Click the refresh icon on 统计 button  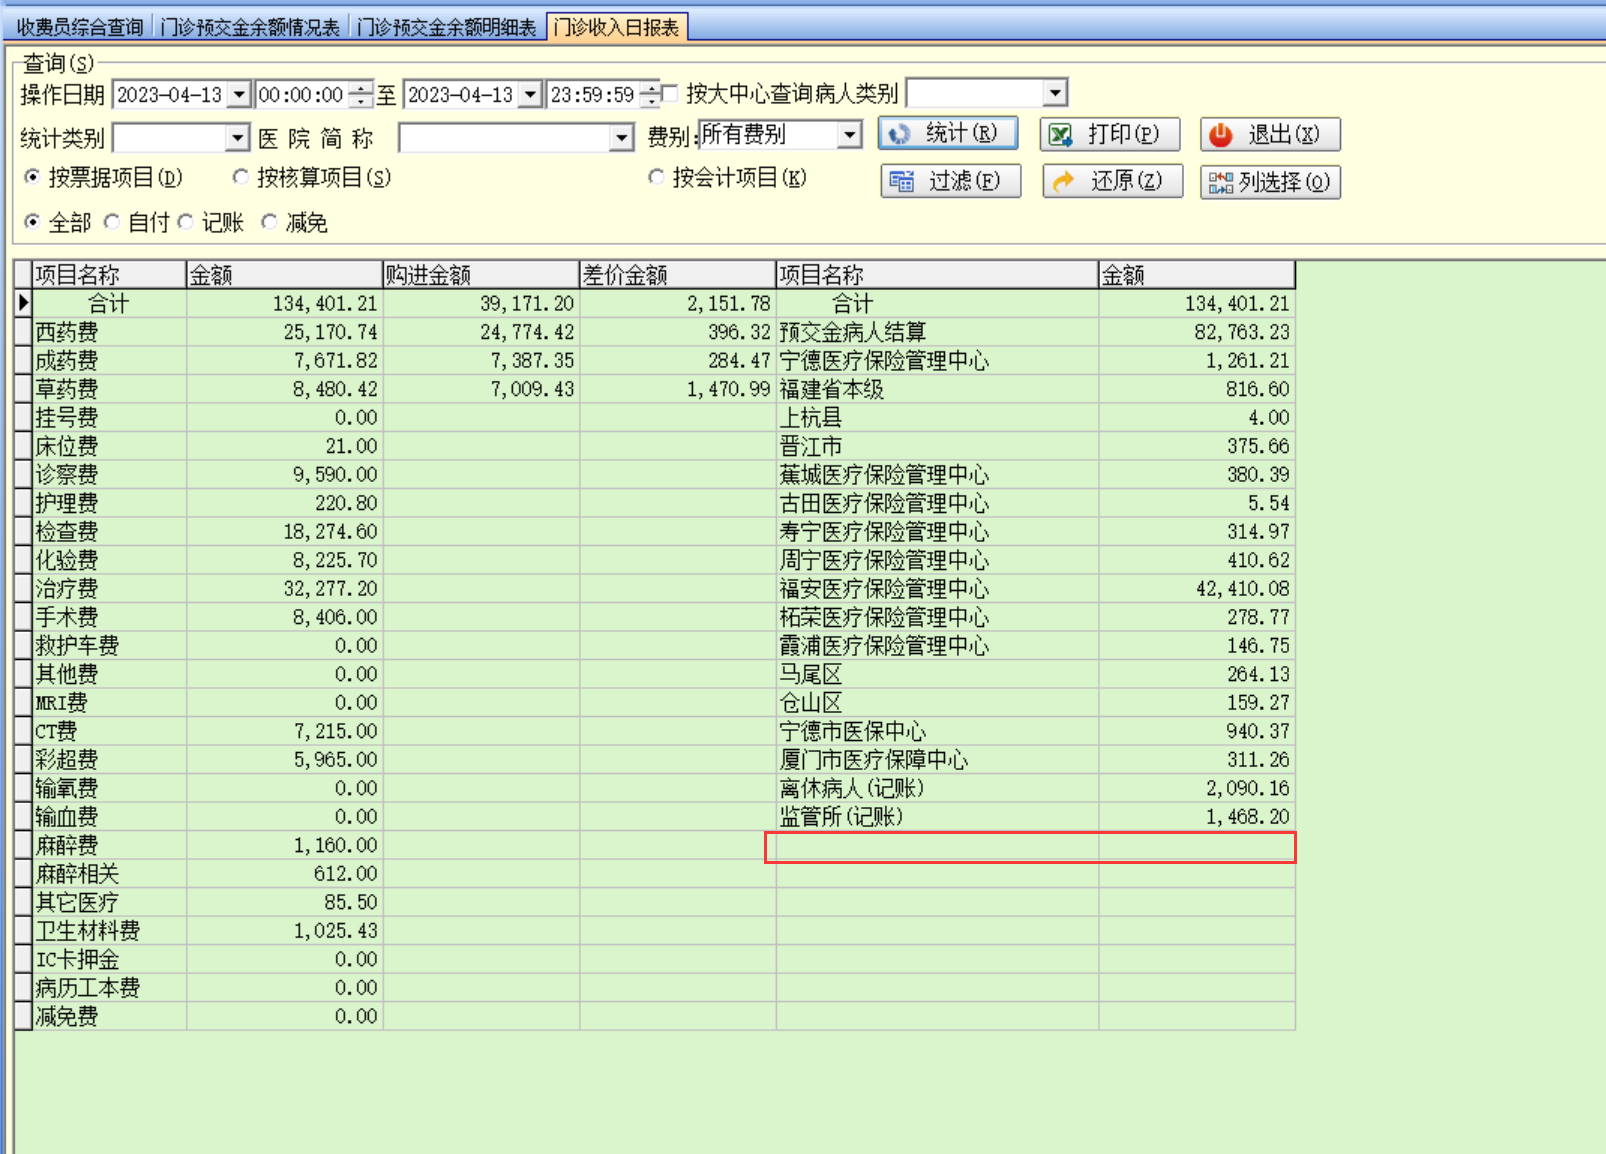(900, 134)
